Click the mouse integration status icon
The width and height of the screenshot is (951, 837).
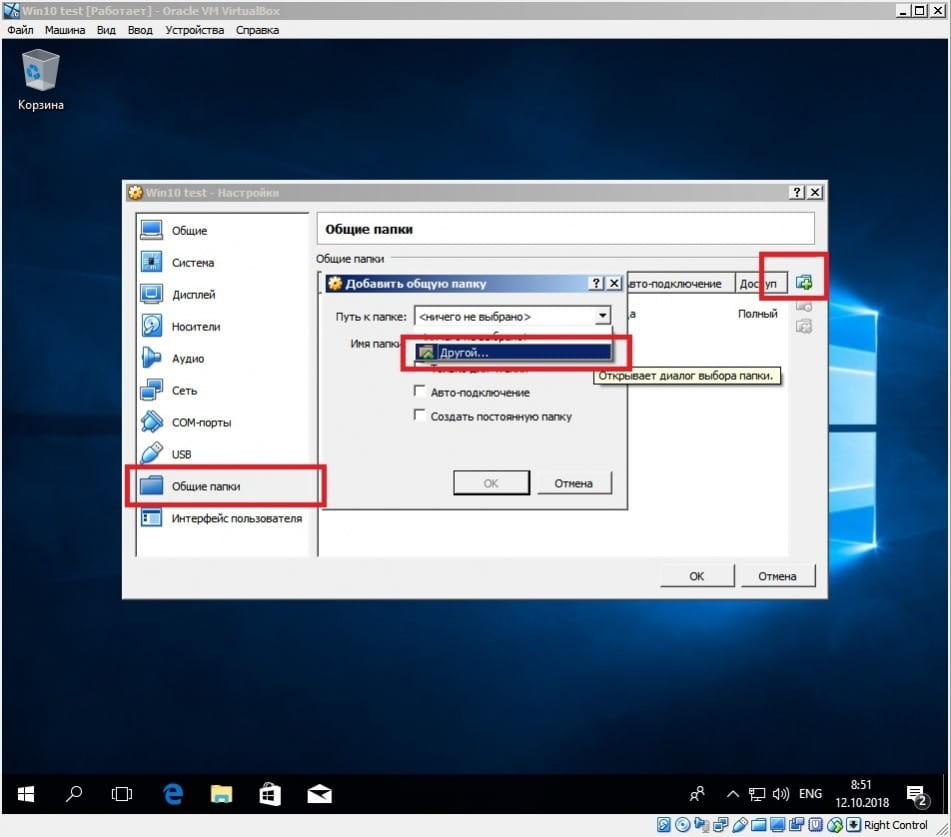click(x=835, y=825)
